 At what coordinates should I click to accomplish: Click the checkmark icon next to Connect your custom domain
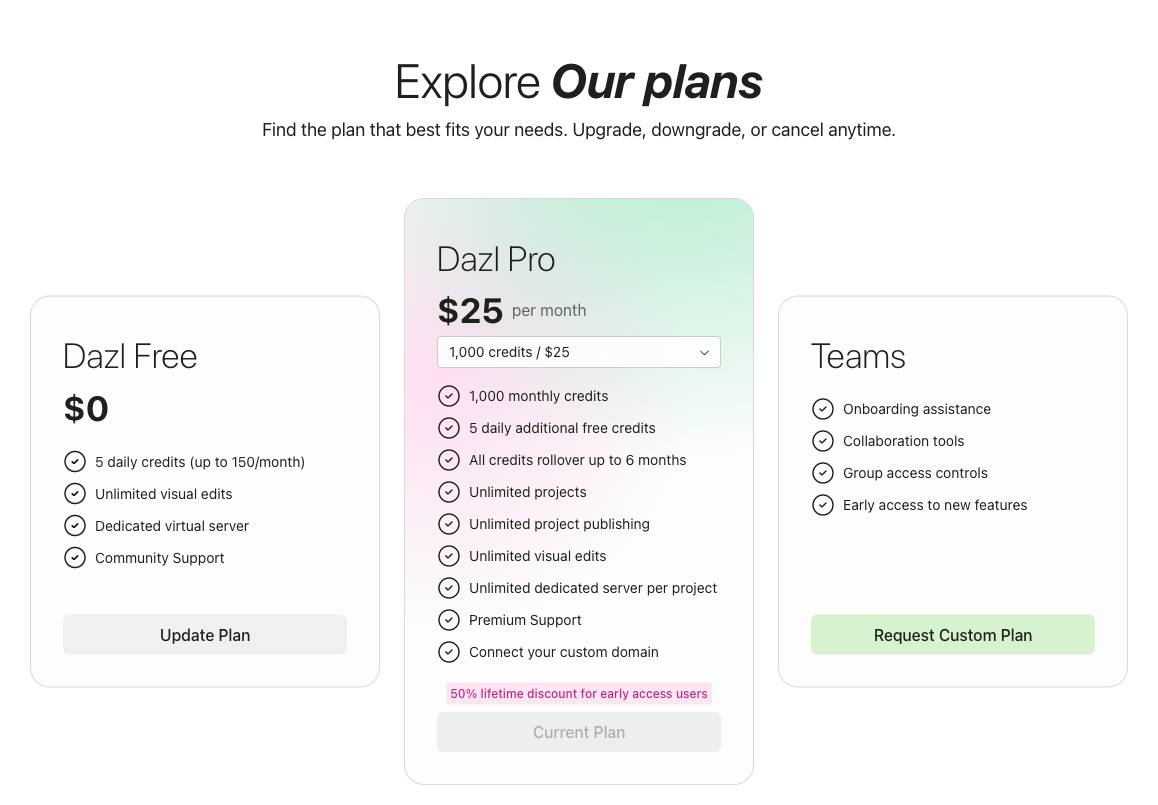coord(449,652)
